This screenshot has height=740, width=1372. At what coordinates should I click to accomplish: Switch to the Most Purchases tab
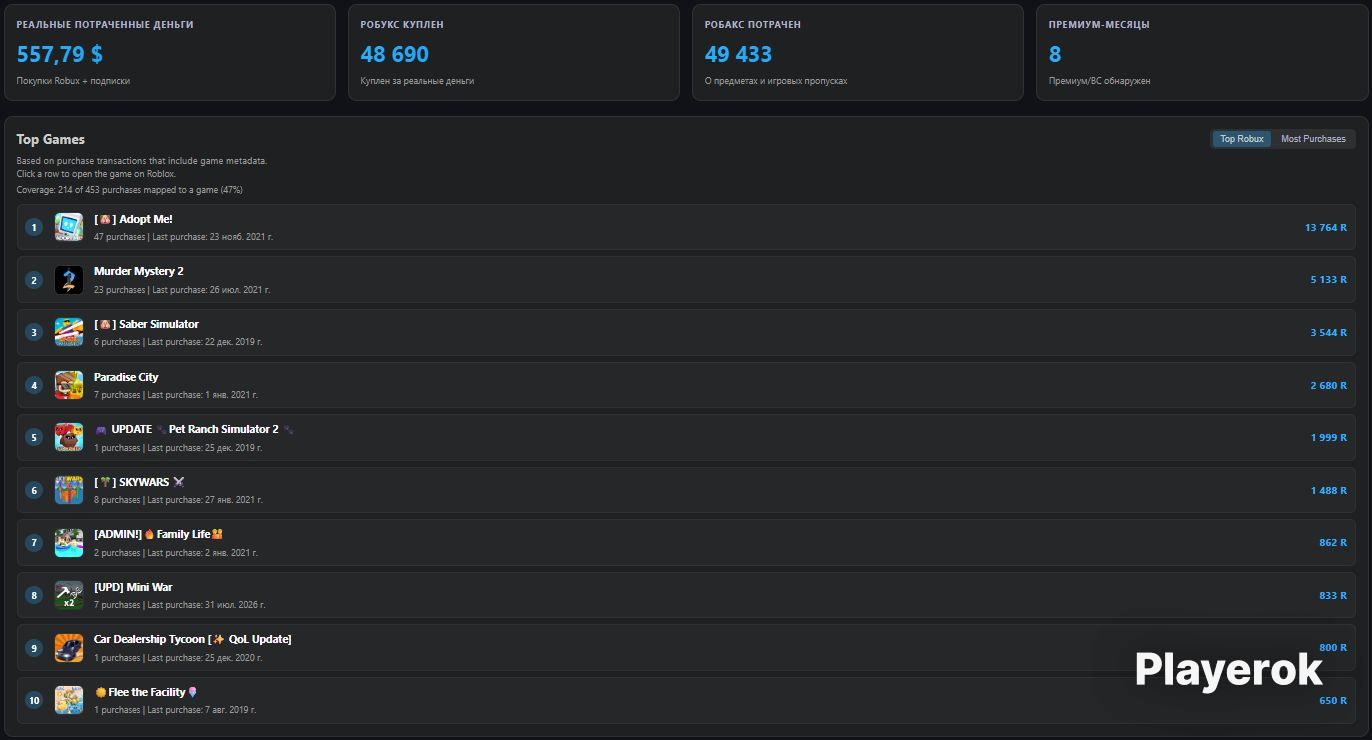[1313, 139]
